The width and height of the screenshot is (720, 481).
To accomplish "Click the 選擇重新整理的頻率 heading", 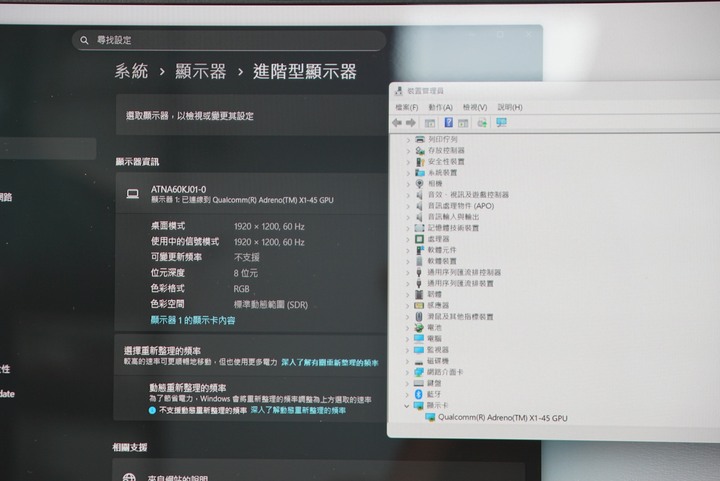I will pyautogui.click(x=162, y=351).
